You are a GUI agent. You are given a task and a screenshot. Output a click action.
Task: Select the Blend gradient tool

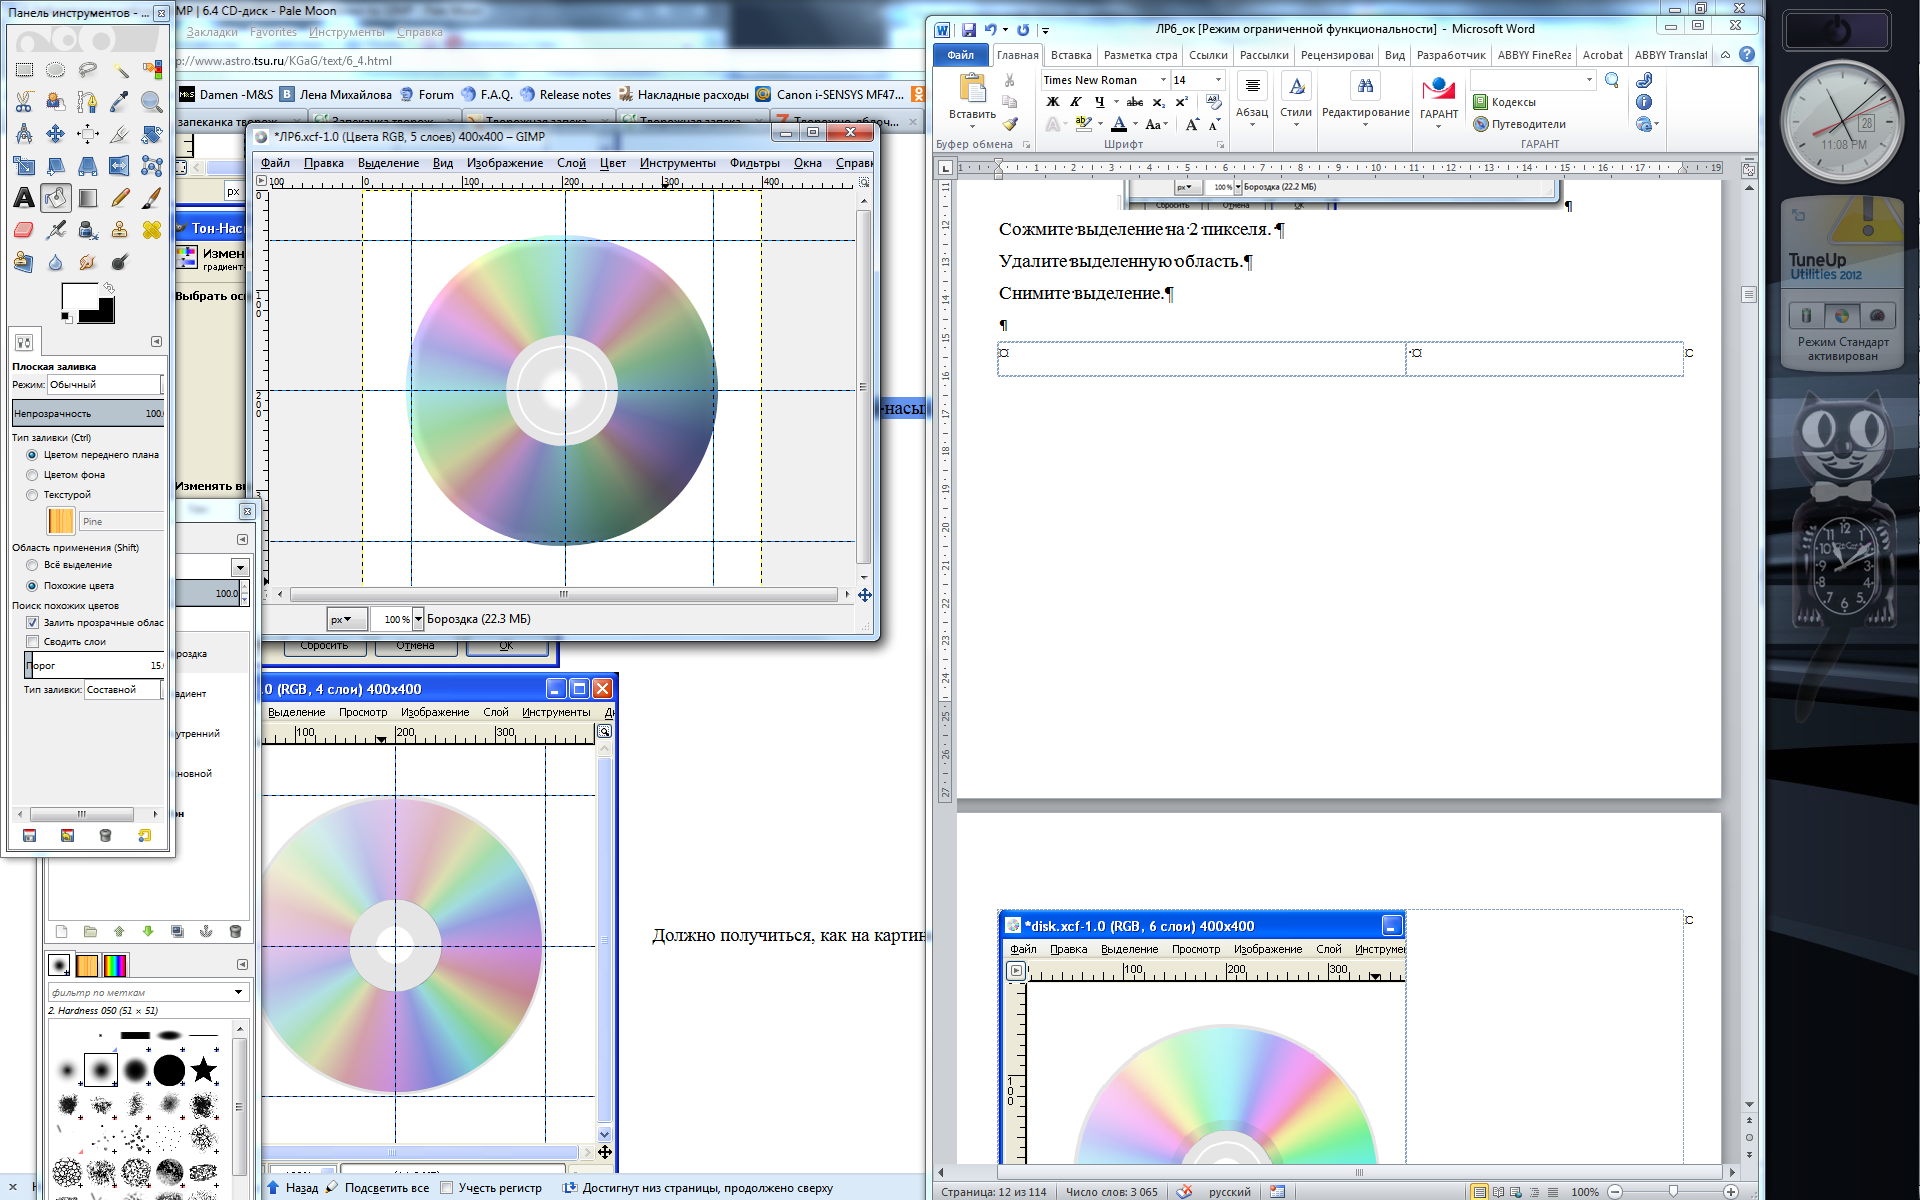pyautogui.click(x=88, y=198)
